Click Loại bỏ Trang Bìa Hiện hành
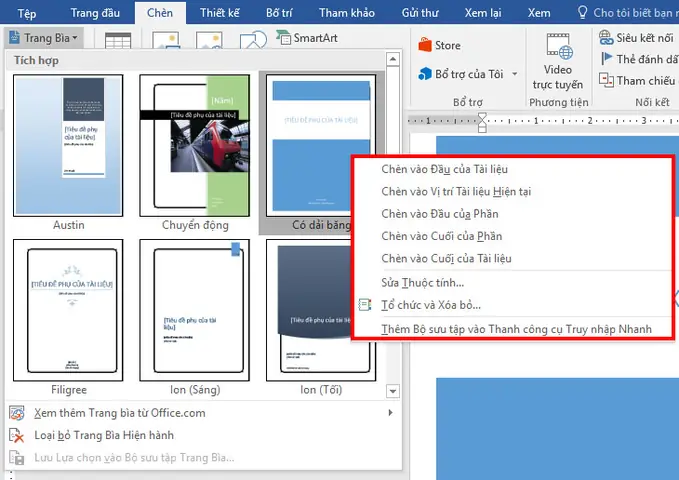 pyautogui.click(x=91, y=435)
